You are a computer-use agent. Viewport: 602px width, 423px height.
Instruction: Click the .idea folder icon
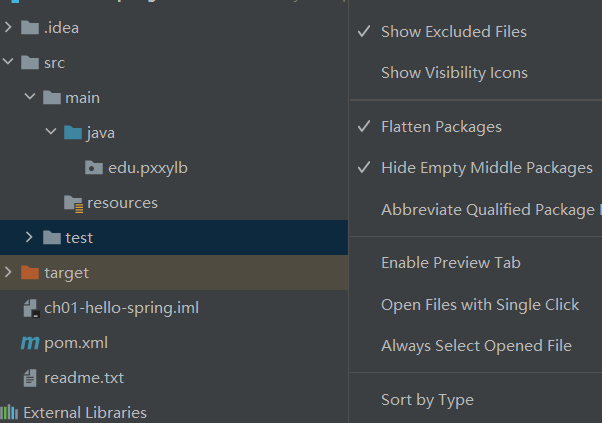coord(29,27)
